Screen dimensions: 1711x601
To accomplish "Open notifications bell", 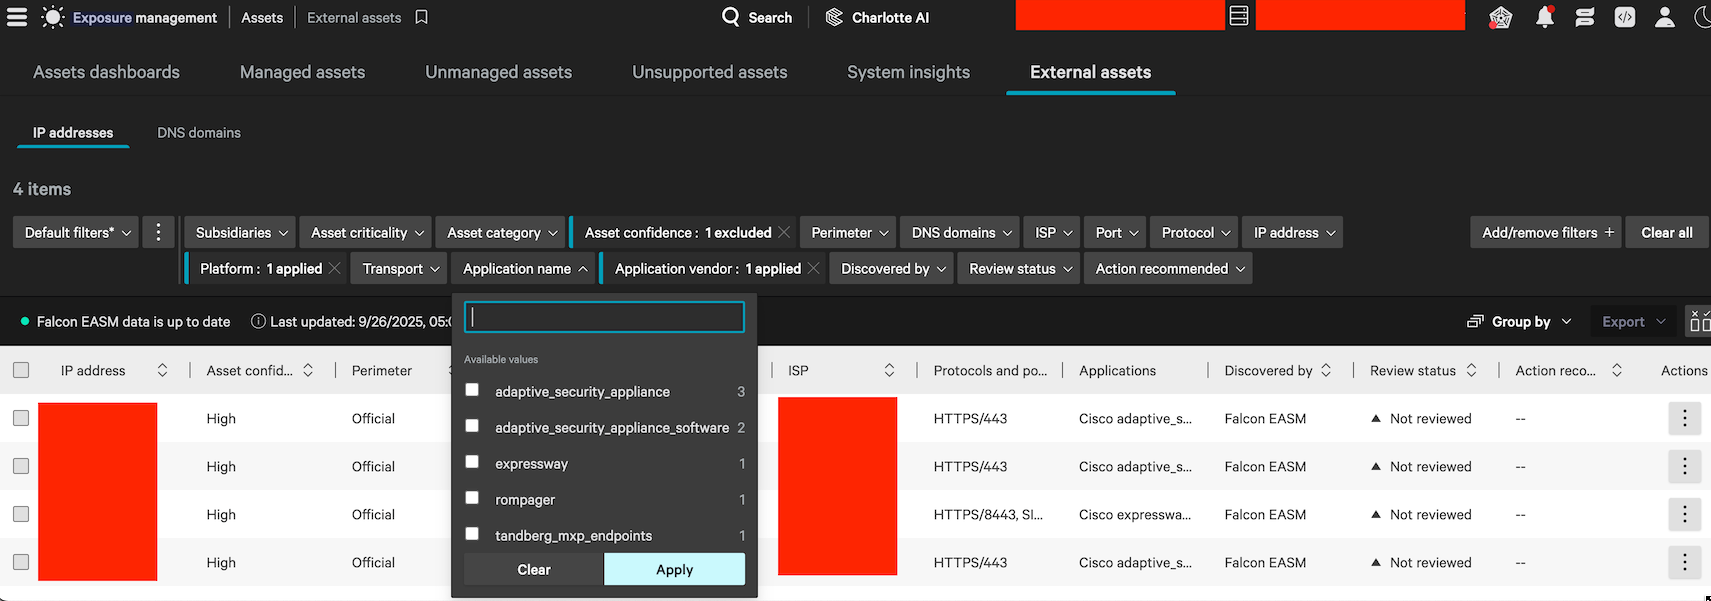I will [1545, 17].
